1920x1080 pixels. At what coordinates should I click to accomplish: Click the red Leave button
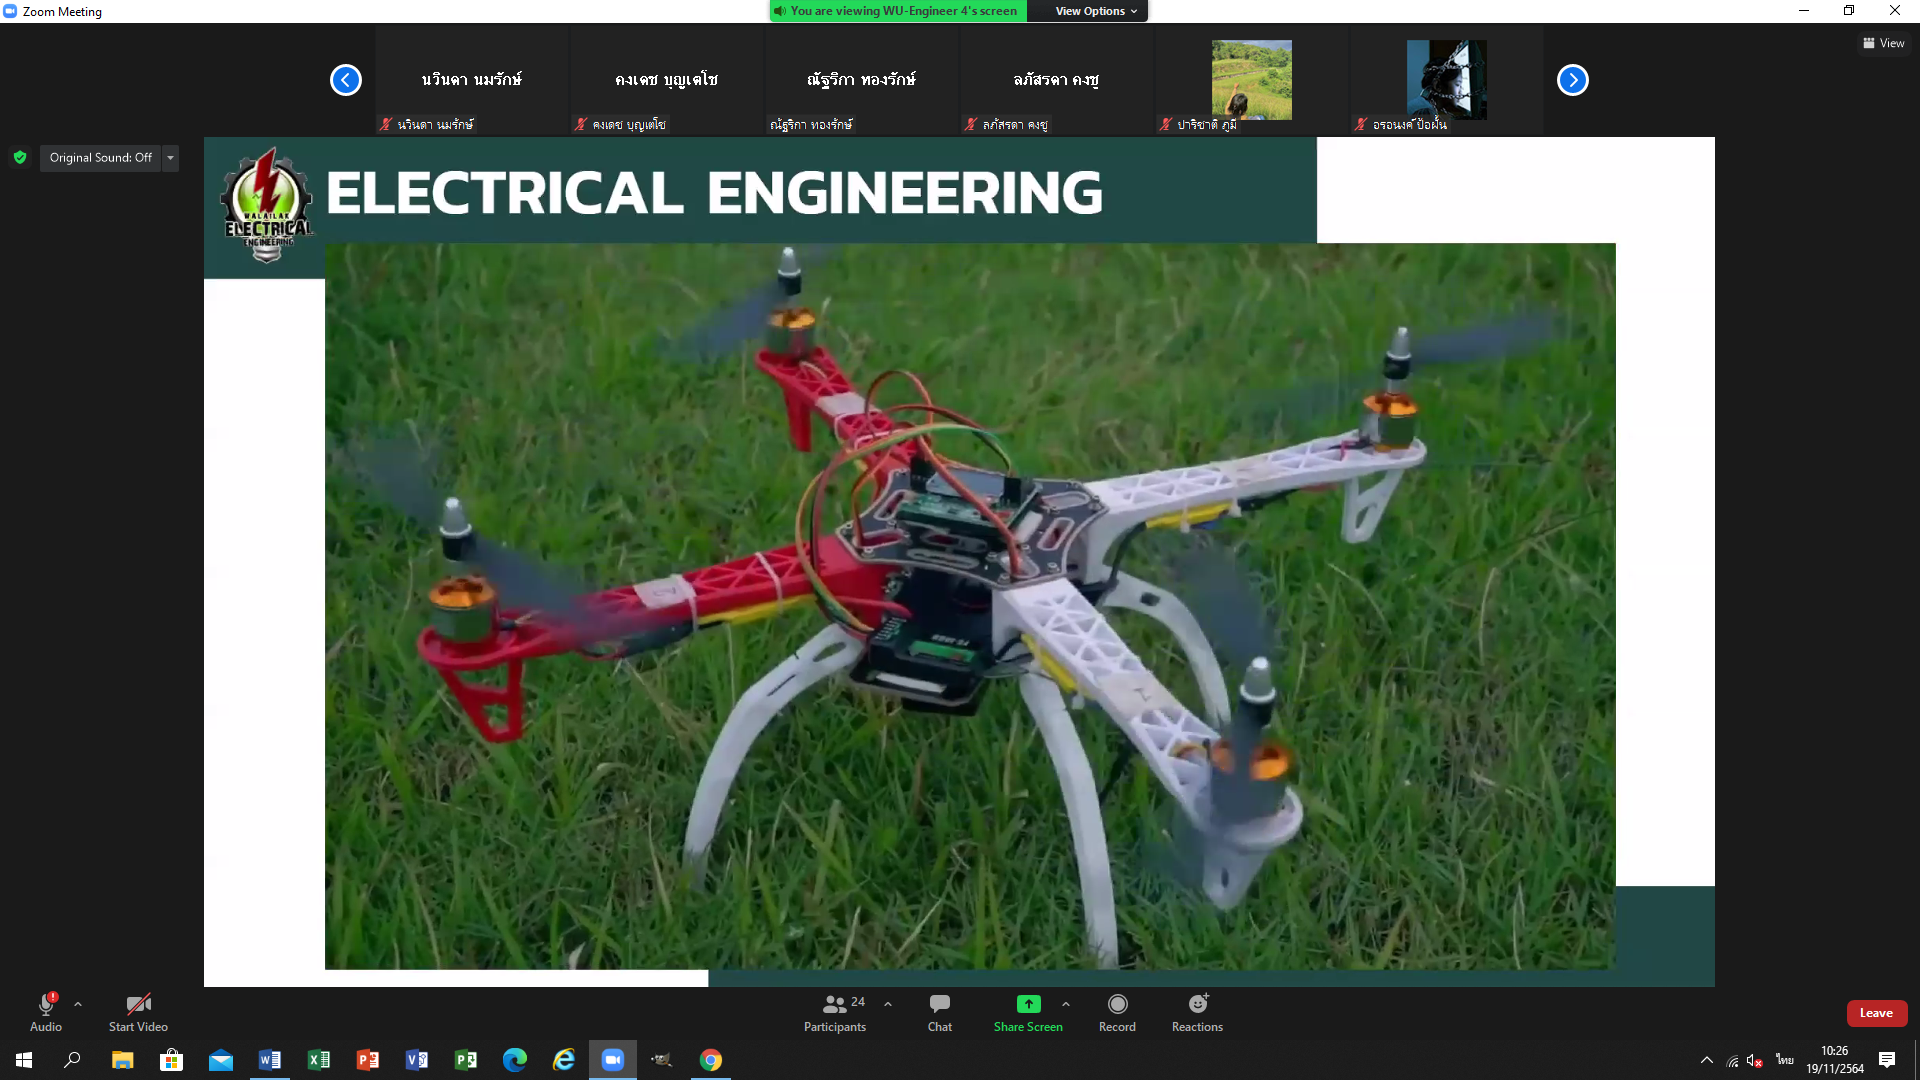(1876, 1013)
